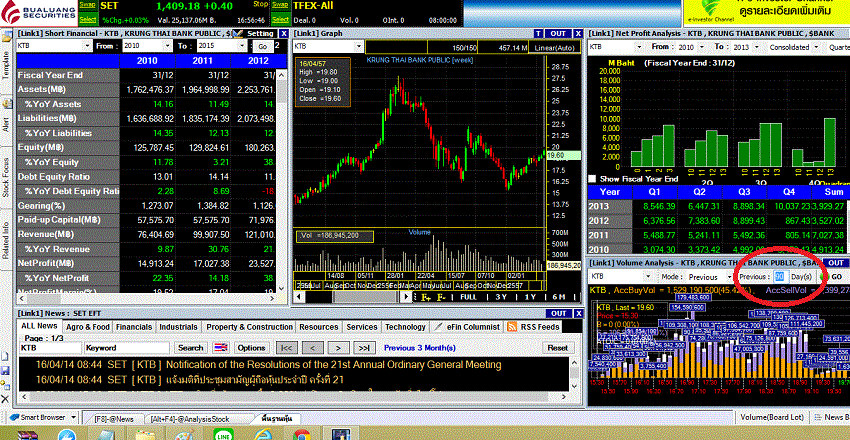Open the KTB symbol dropdown in Short Financial
Image resolution: width=850 pixels, height=440 pixels.
click(88, 46)
